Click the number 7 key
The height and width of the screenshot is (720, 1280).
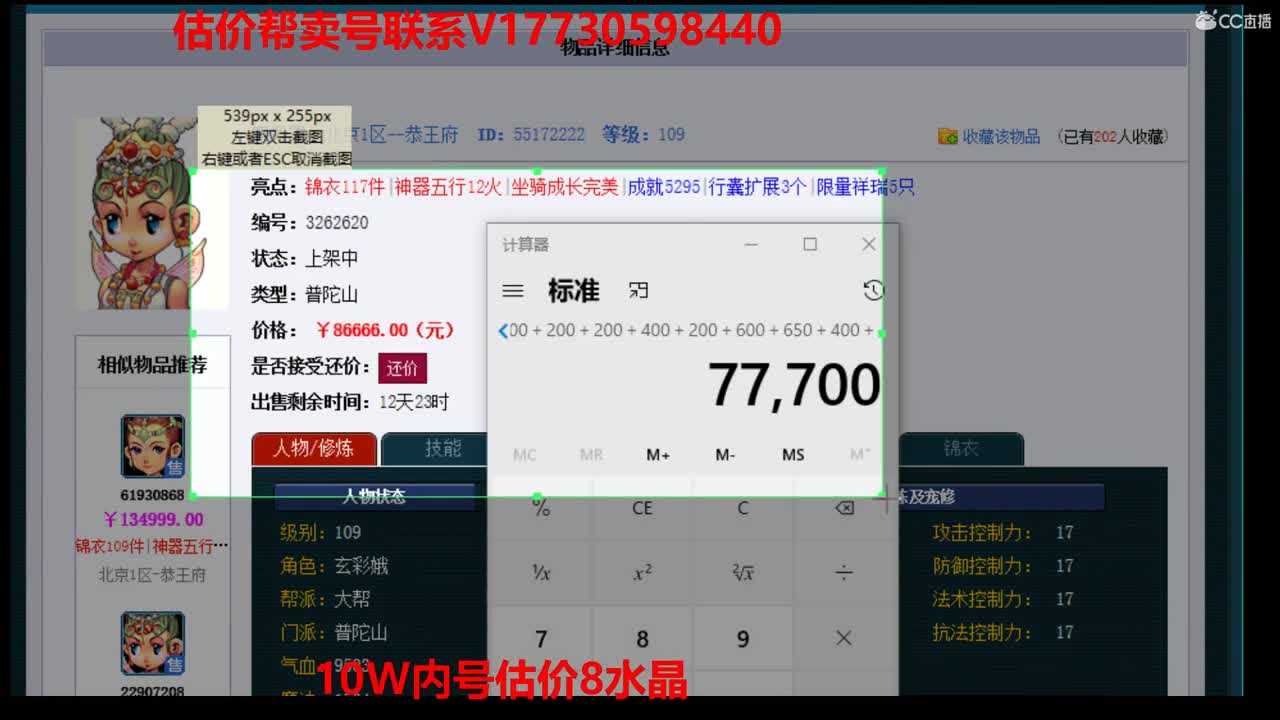[541, 638]
